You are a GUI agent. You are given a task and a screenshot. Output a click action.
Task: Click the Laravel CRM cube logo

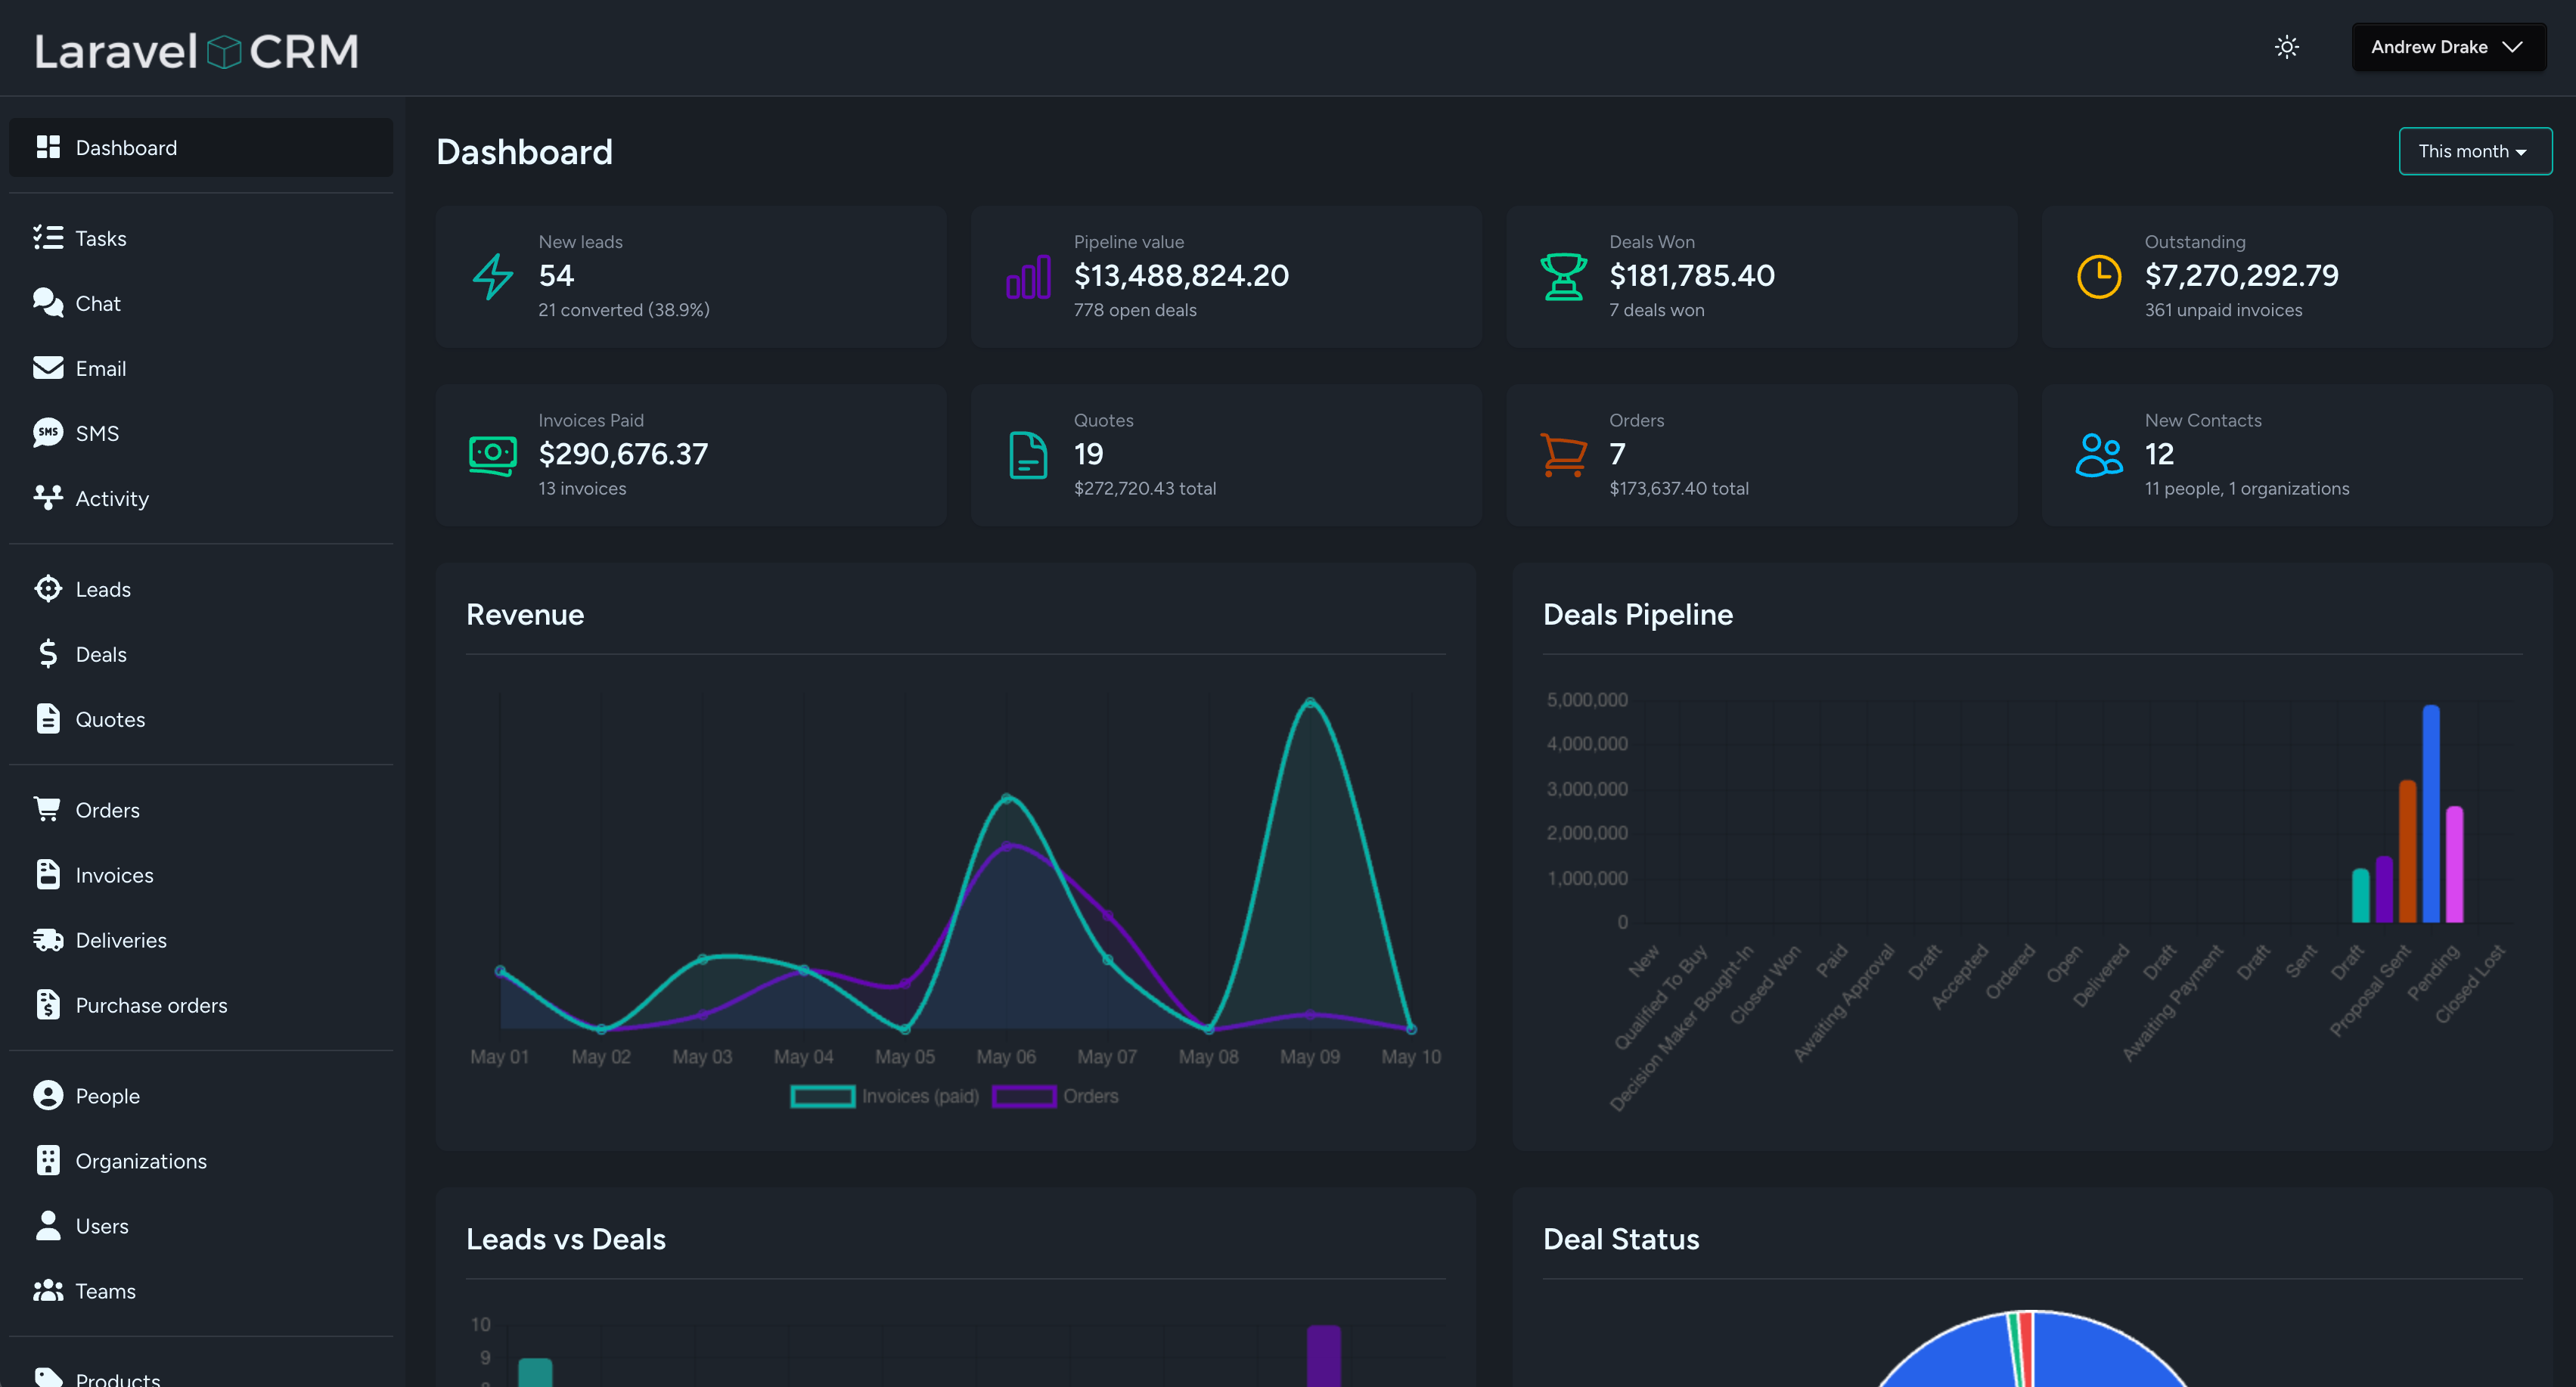click(224, 52)
